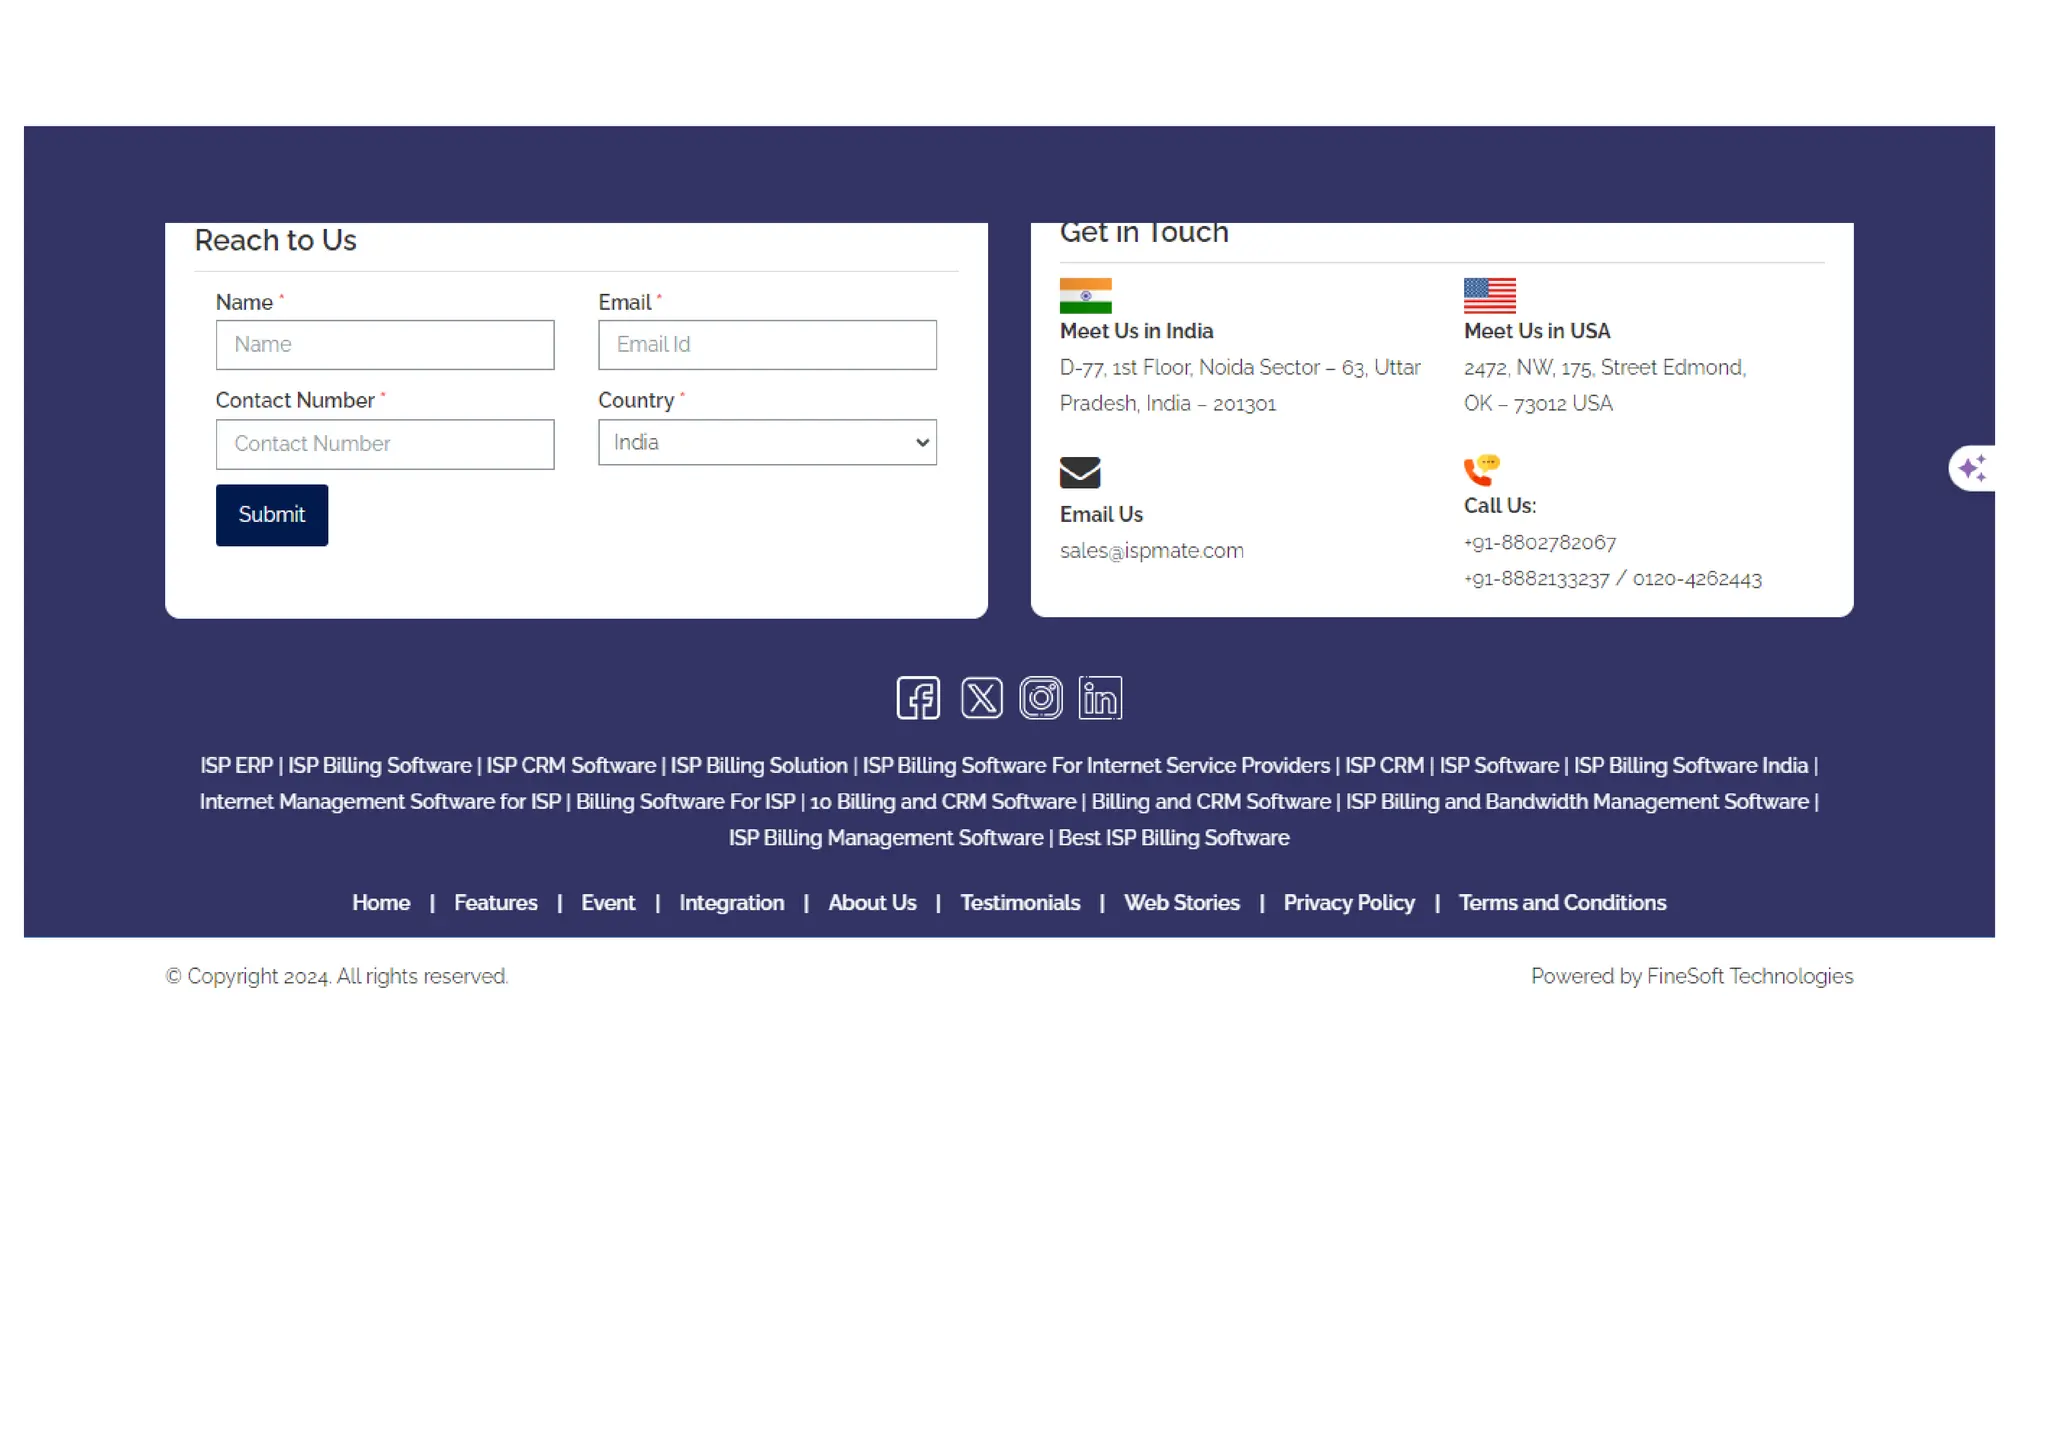Viewport: 2048px width, 1448px height.
Task: Open the X (Twitter) social icon
Action: tap(981, 698)
